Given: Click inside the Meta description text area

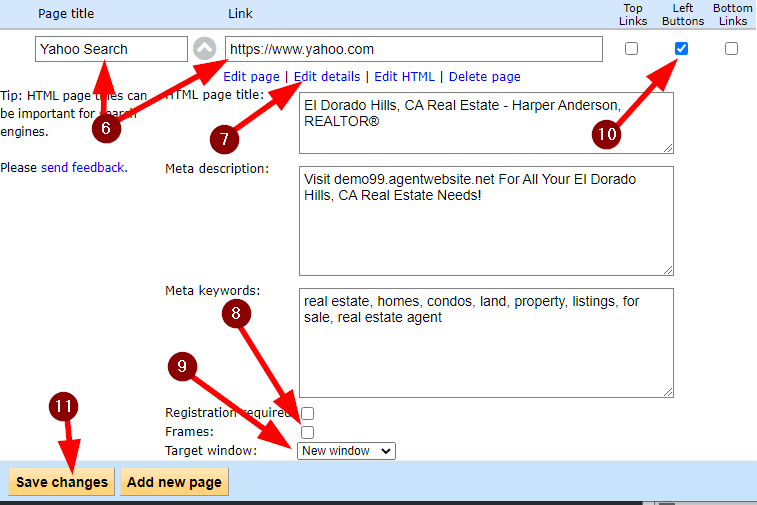Looking at the screenshot, I should click(x=485, y=220).
